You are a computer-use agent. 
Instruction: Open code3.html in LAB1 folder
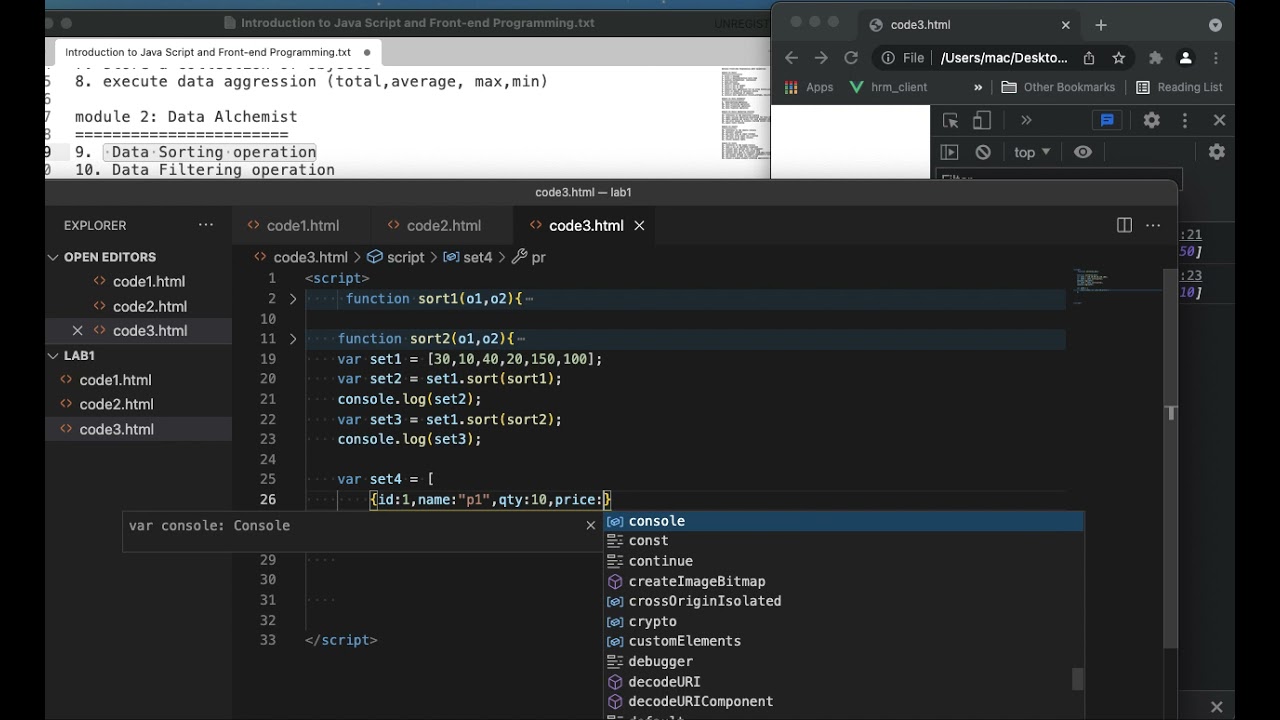tap(116, 429)
